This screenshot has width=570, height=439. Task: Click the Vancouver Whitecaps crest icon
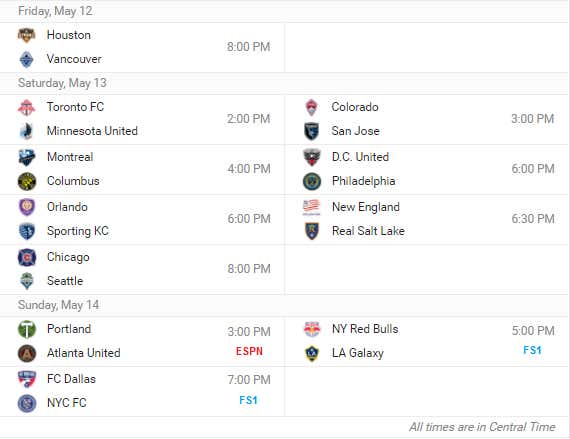[27, 60]
